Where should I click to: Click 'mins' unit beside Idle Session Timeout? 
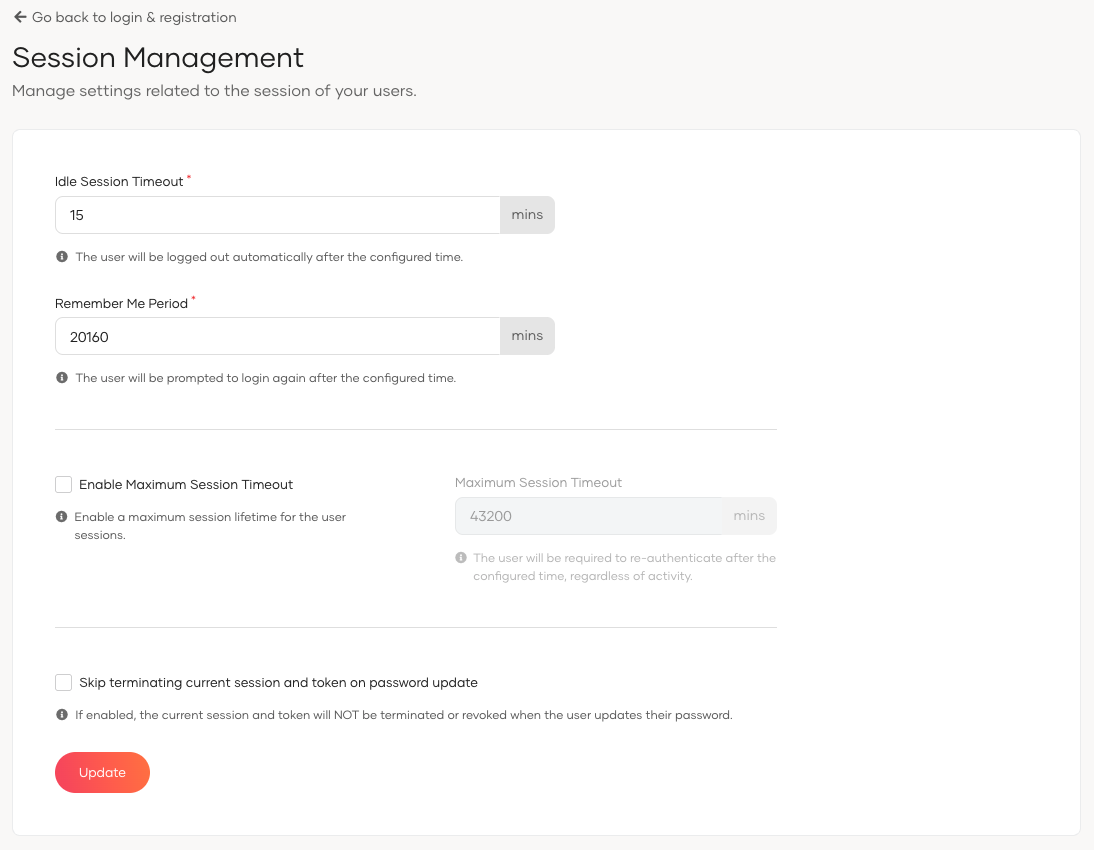(x=527, y=215)
